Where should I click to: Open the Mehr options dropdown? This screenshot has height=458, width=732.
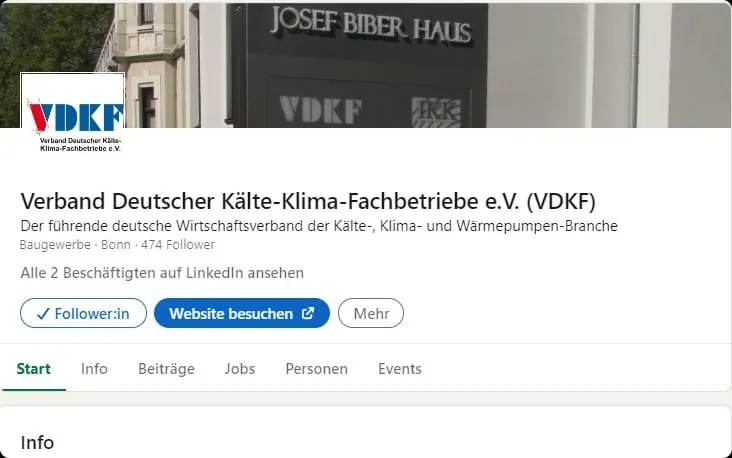tap(371, 313)
